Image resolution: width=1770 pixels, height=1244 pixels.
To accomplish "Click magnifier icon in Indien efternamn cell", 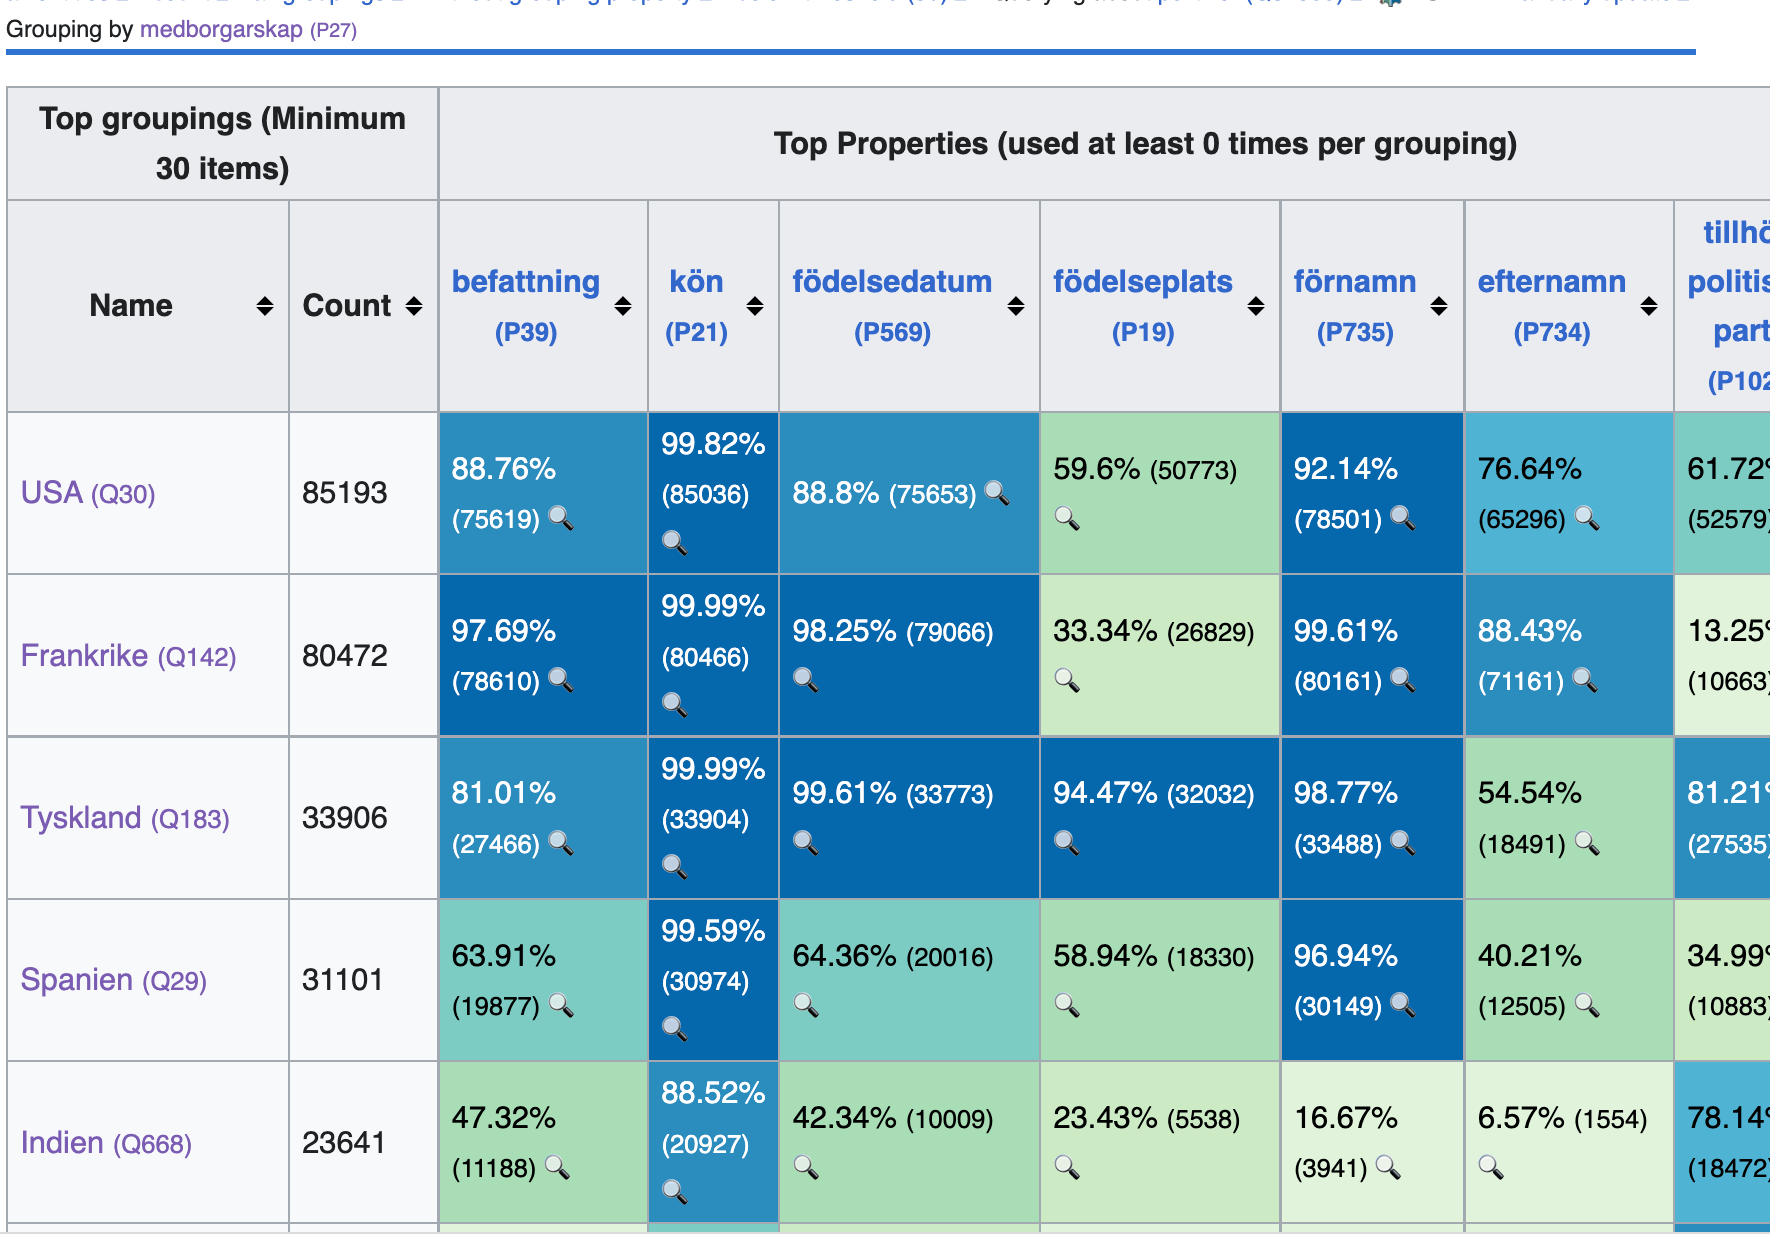I will 1491,1167.
